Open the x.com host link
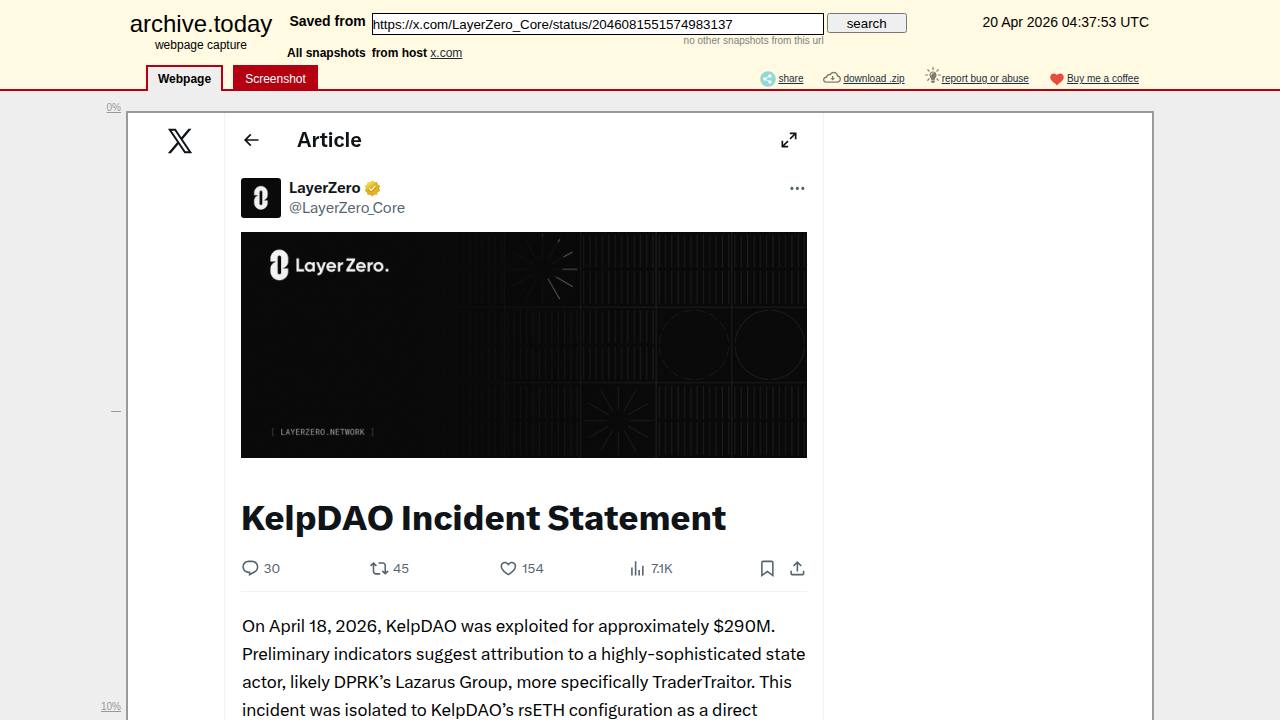The height and width of the screenshot is (720, 1280). pyautogui.click(x=446, y=53)
